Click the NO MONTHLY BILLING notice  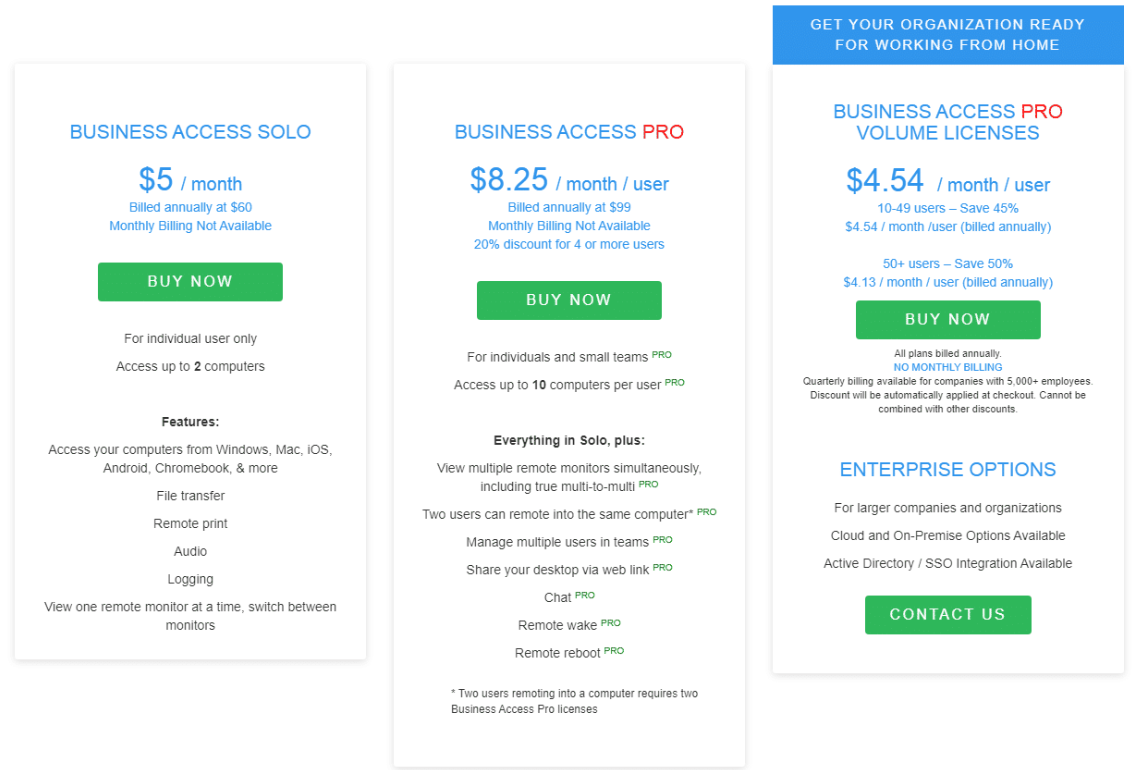pyautogui.click(x=947, y=367)
